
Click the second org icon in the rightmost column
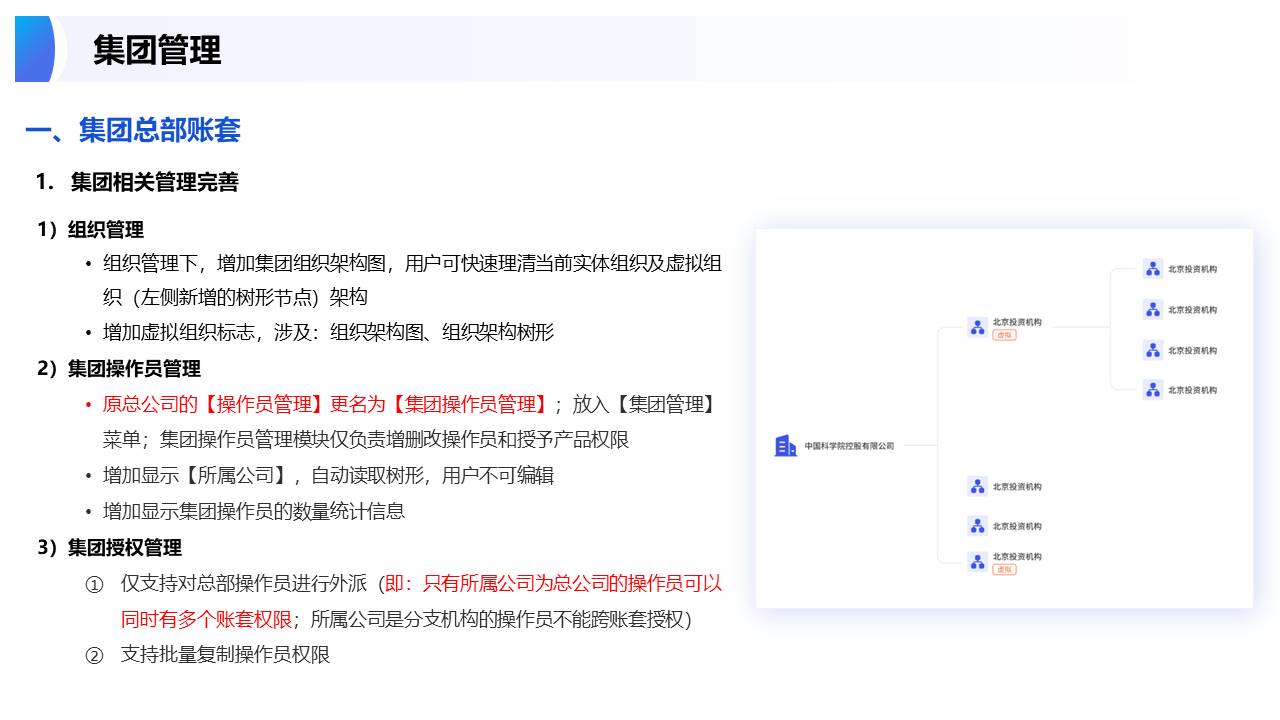(x=1153, y=310)
